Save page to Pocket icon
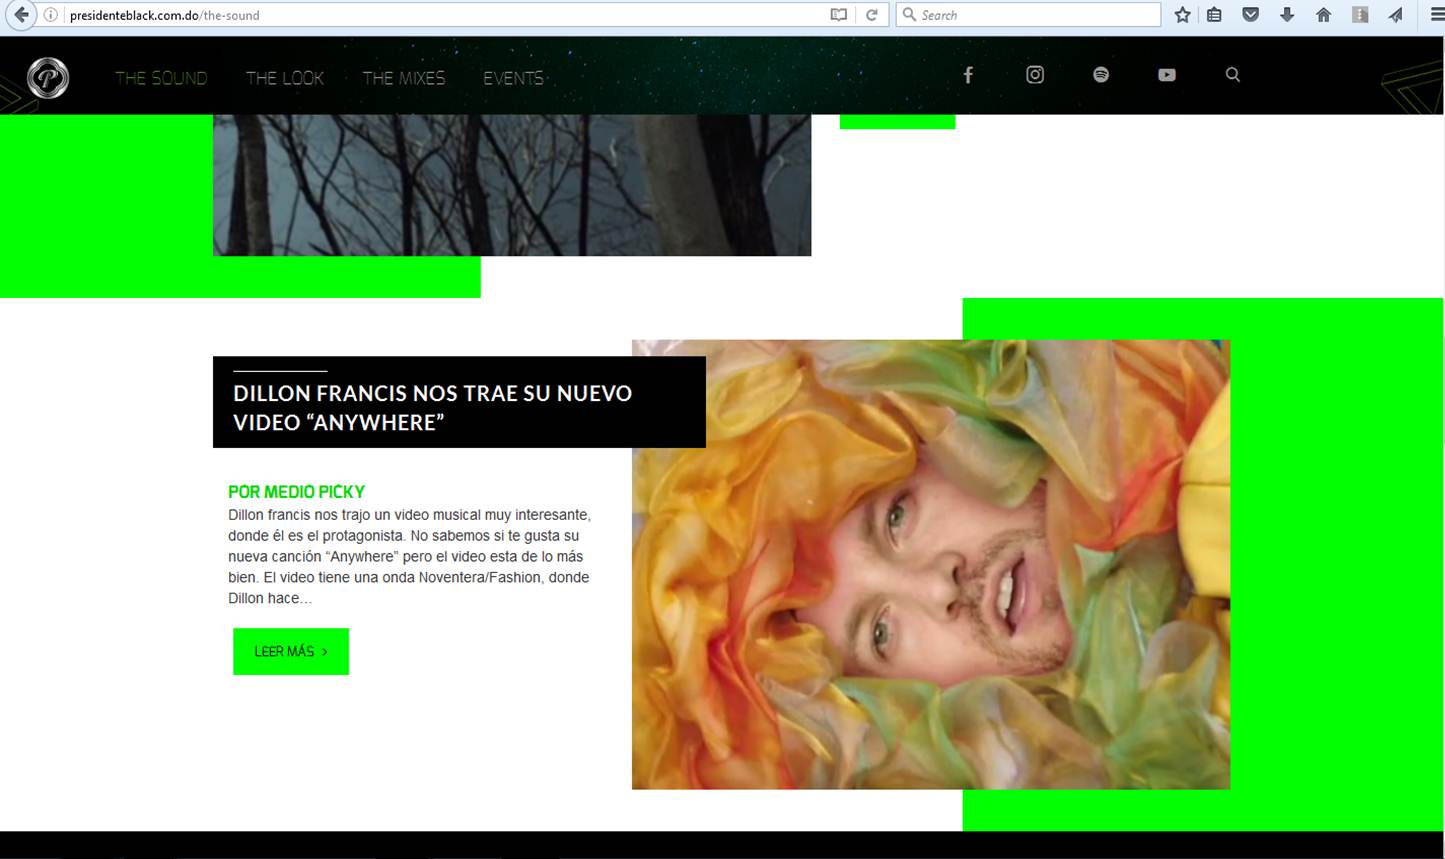1445x859 pixels. click(x=1250, y=15)
